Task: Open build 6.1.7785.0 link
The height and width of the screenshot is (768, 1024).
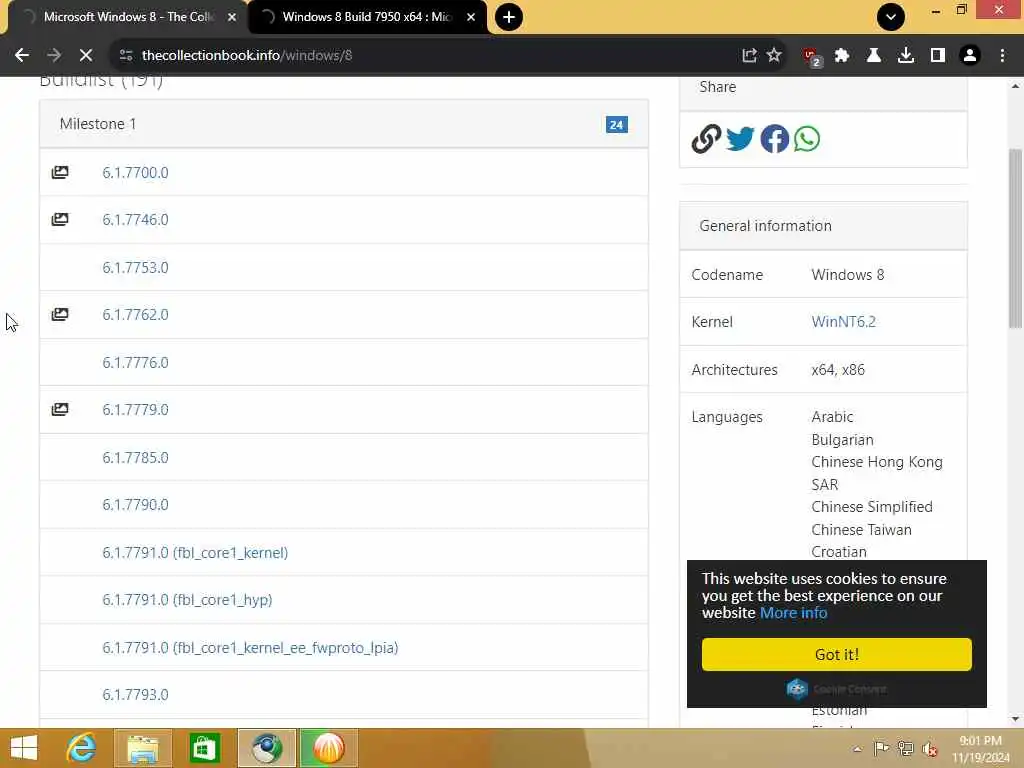Action: (135, 458)
